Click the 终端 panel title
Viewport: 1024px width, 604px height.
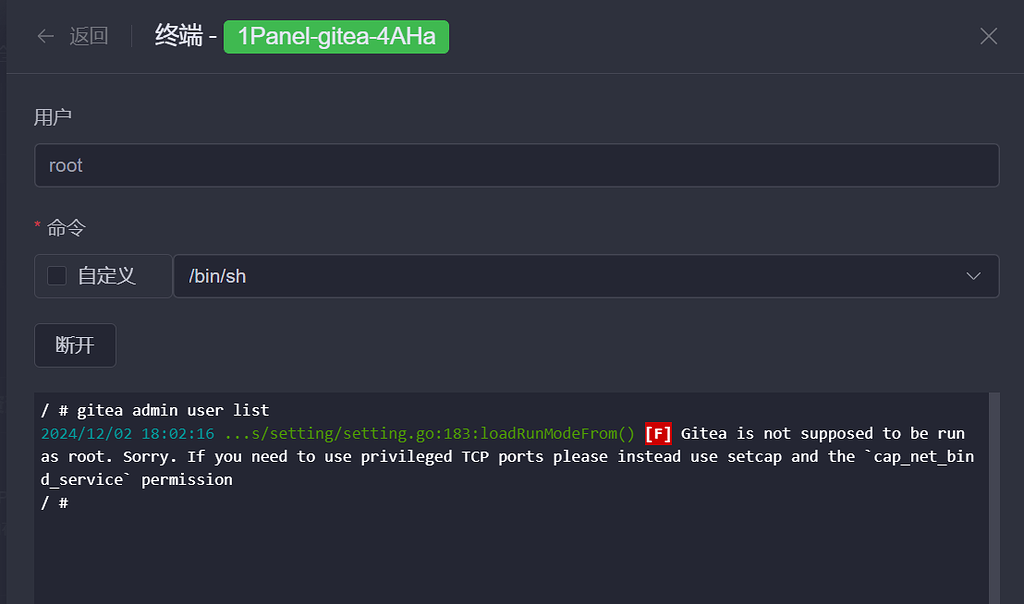179,37
